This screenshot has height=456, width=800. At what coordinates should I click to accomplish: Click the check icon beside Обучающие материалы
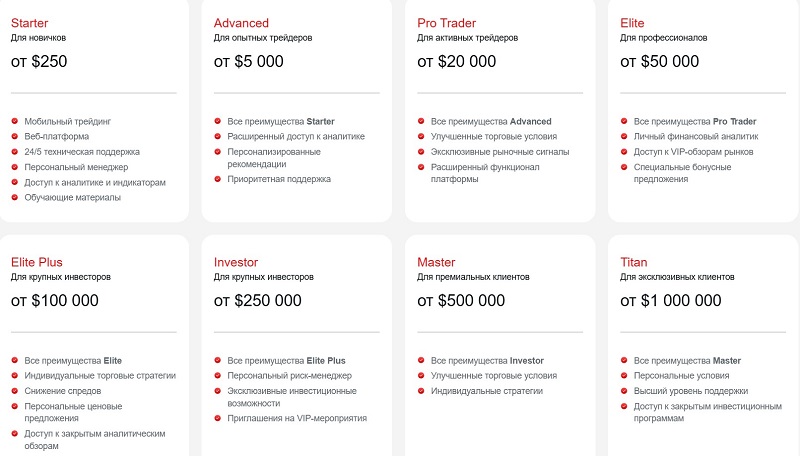pos(15,197)
